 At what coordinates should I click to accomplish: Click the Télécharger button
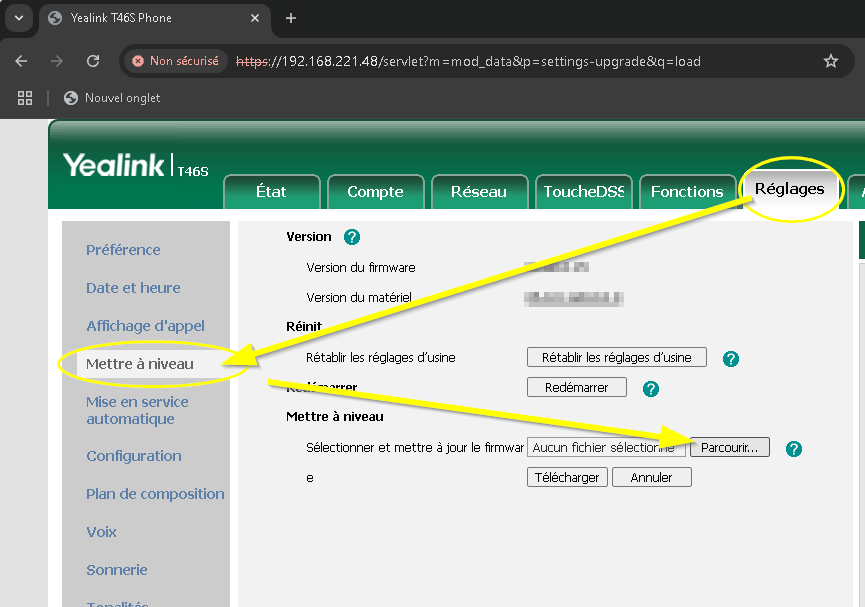(567, 477)
